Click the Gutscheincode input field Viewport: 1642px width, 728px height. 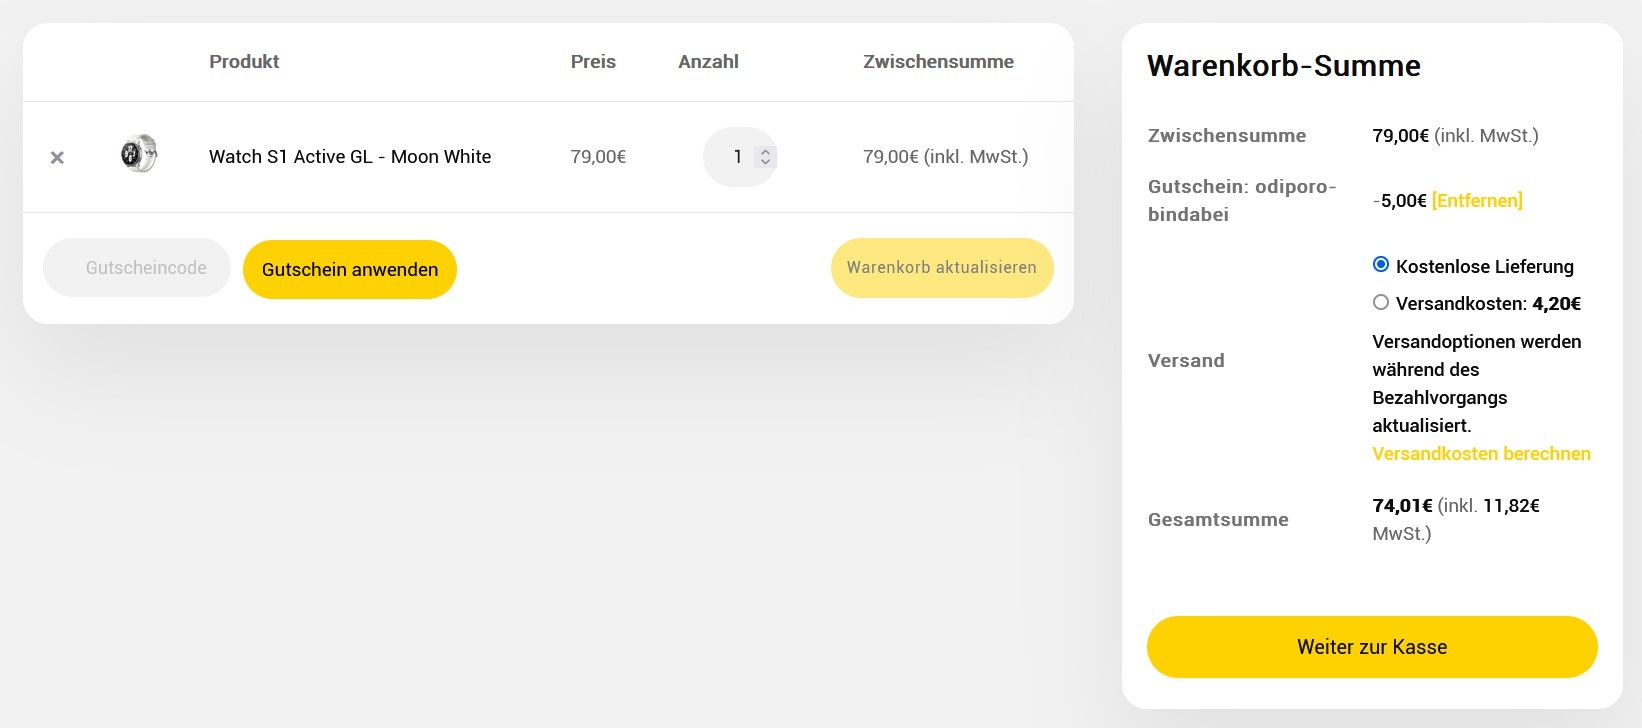(137, 268)
